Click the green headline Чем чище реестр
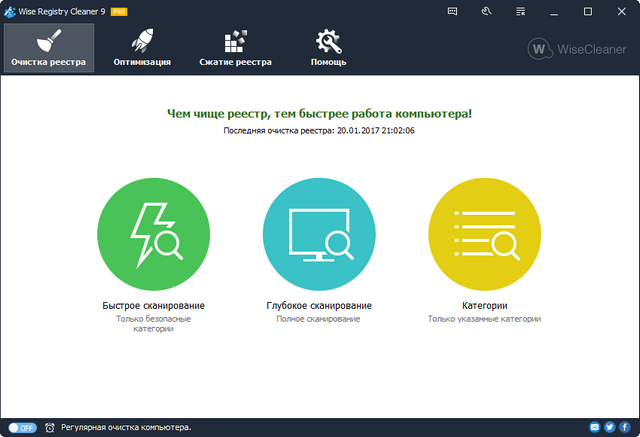Image resolution: width=640 pixels, height=437 pixels. click(x=320, y=113)
